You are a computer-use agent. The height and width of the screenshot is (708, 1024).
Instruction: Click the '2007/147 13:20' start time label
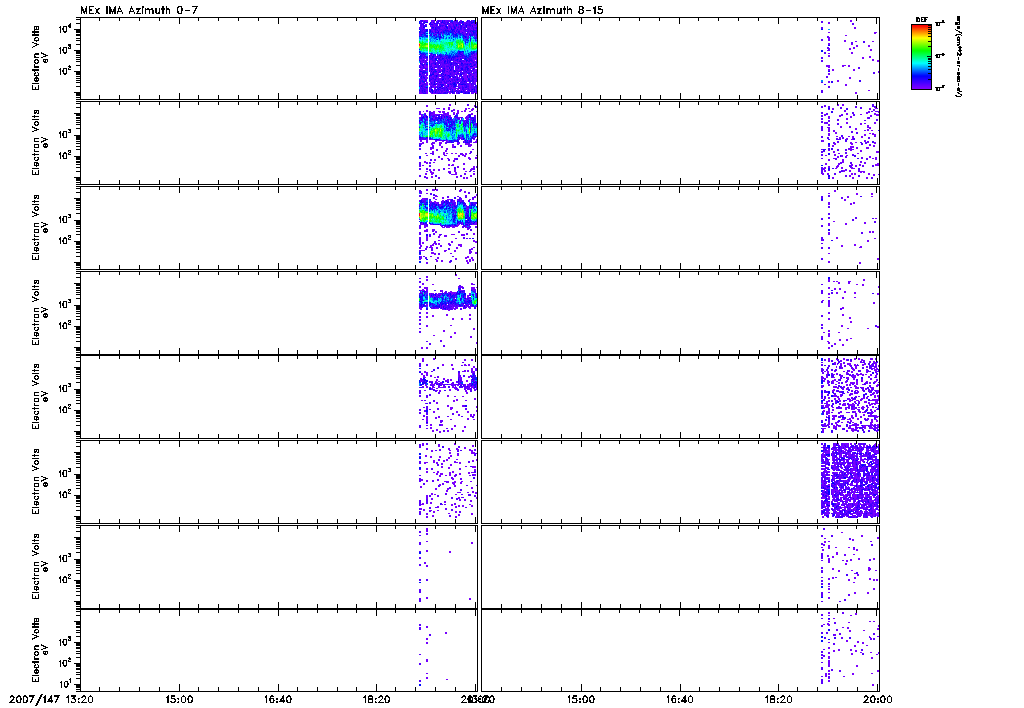pyautogui.click(x=52, y=700)
